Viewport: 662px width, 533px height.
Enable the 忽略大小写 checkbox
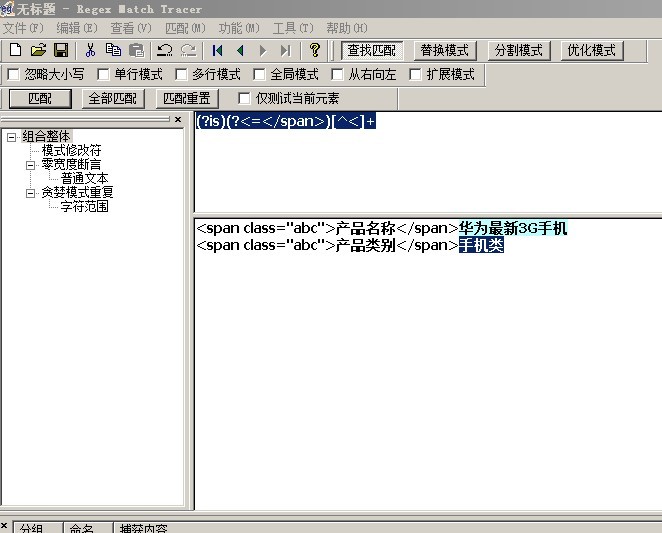(x=13, y=74)
